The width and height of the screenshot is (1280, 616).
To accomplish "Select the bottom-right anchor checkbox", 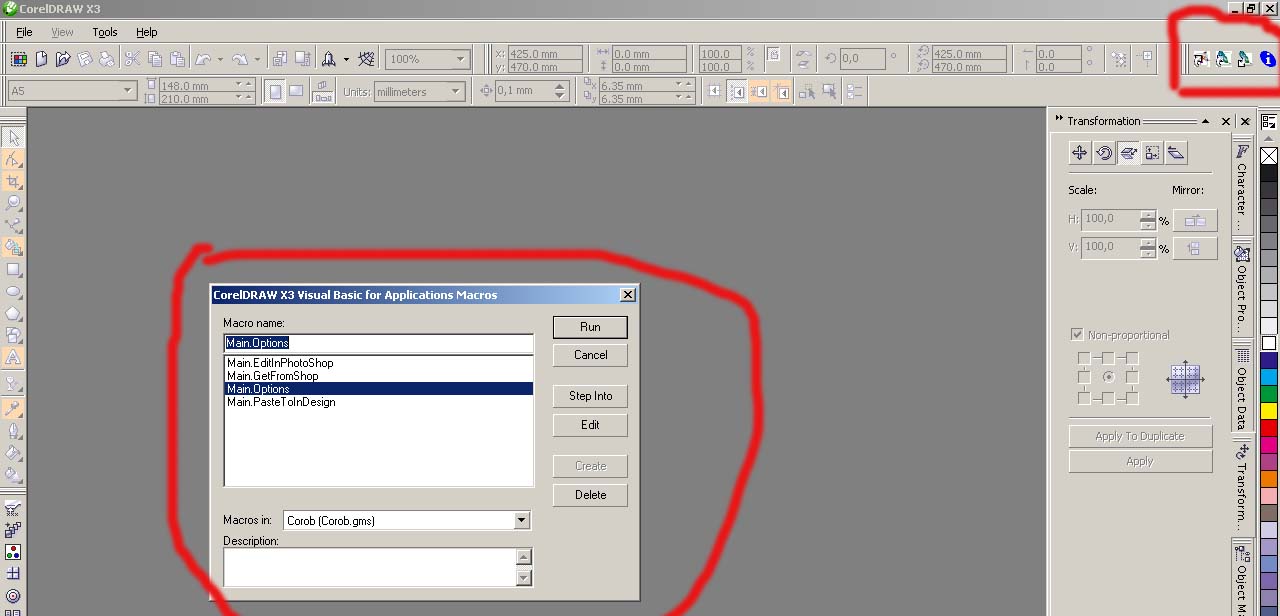I will click(1132, 398).
